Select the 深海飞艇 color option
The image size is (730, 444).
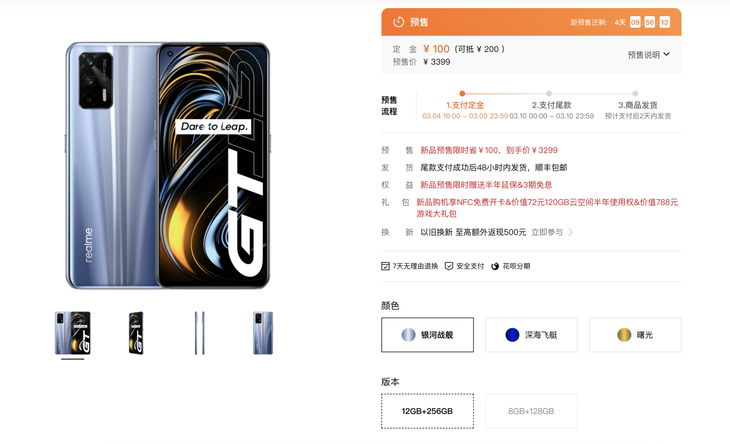click(531, 335)
